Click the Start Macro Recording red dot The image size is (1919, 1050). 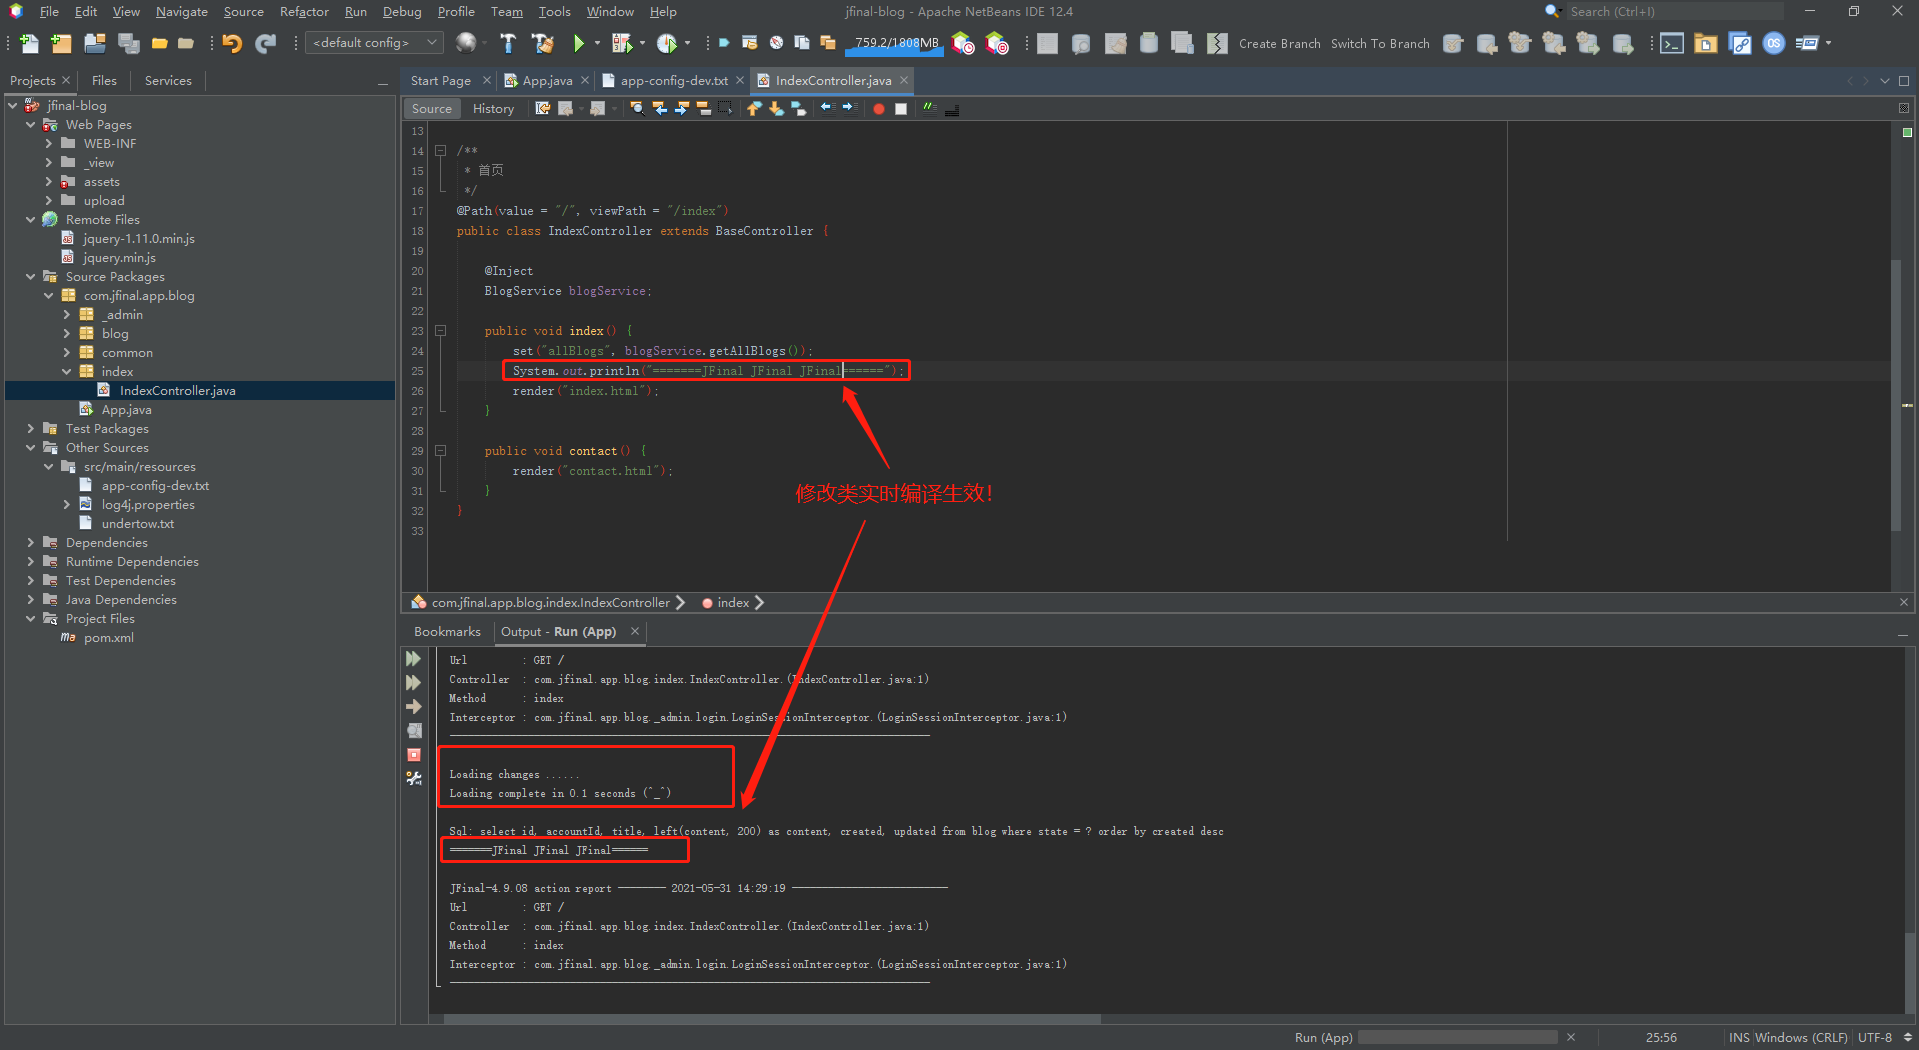(878, 109)
